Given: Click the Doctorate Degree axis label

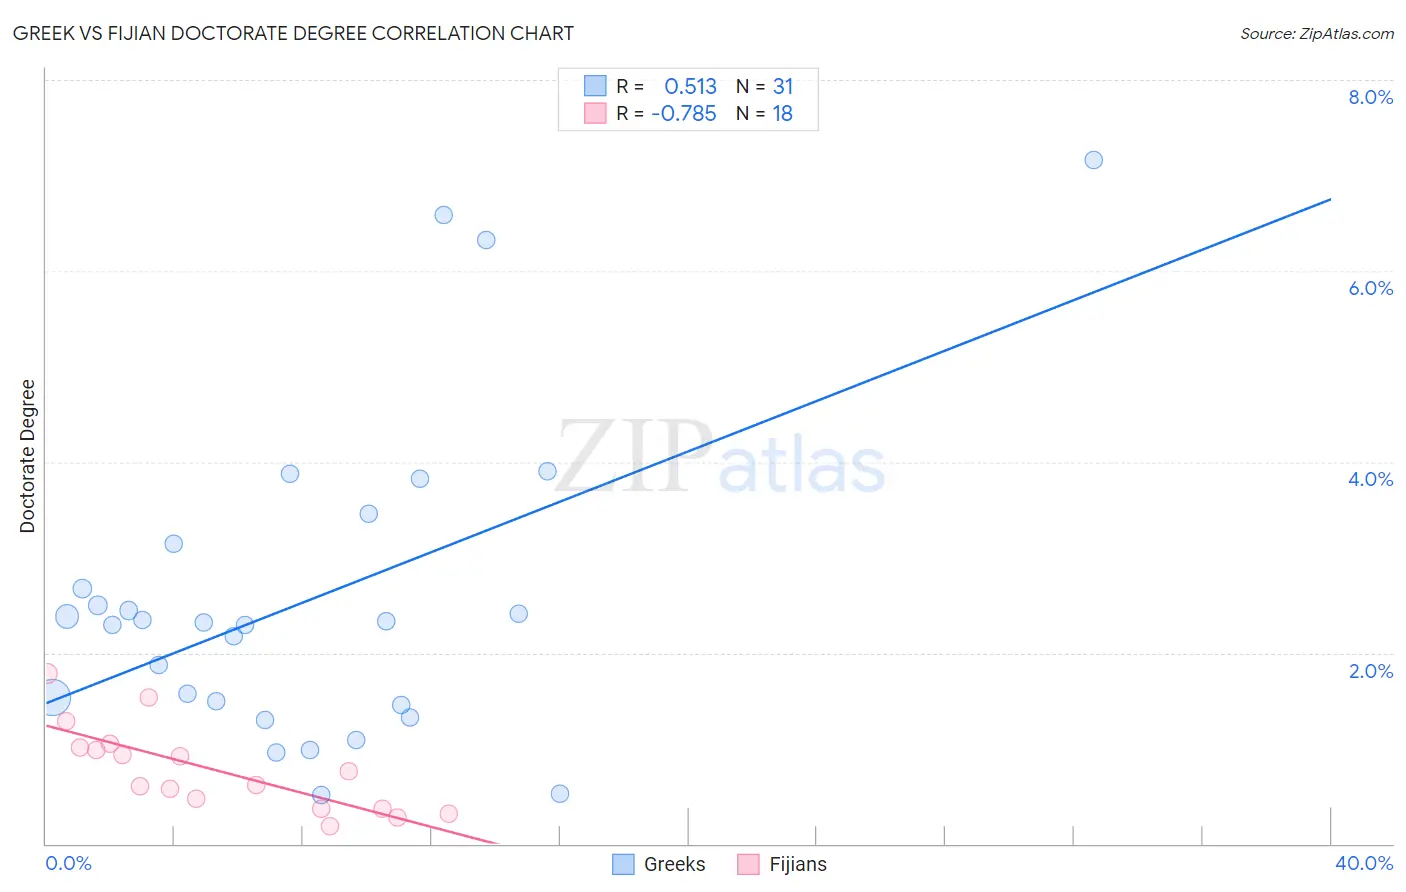Looking at the screenshot, I should coord(28,456).
